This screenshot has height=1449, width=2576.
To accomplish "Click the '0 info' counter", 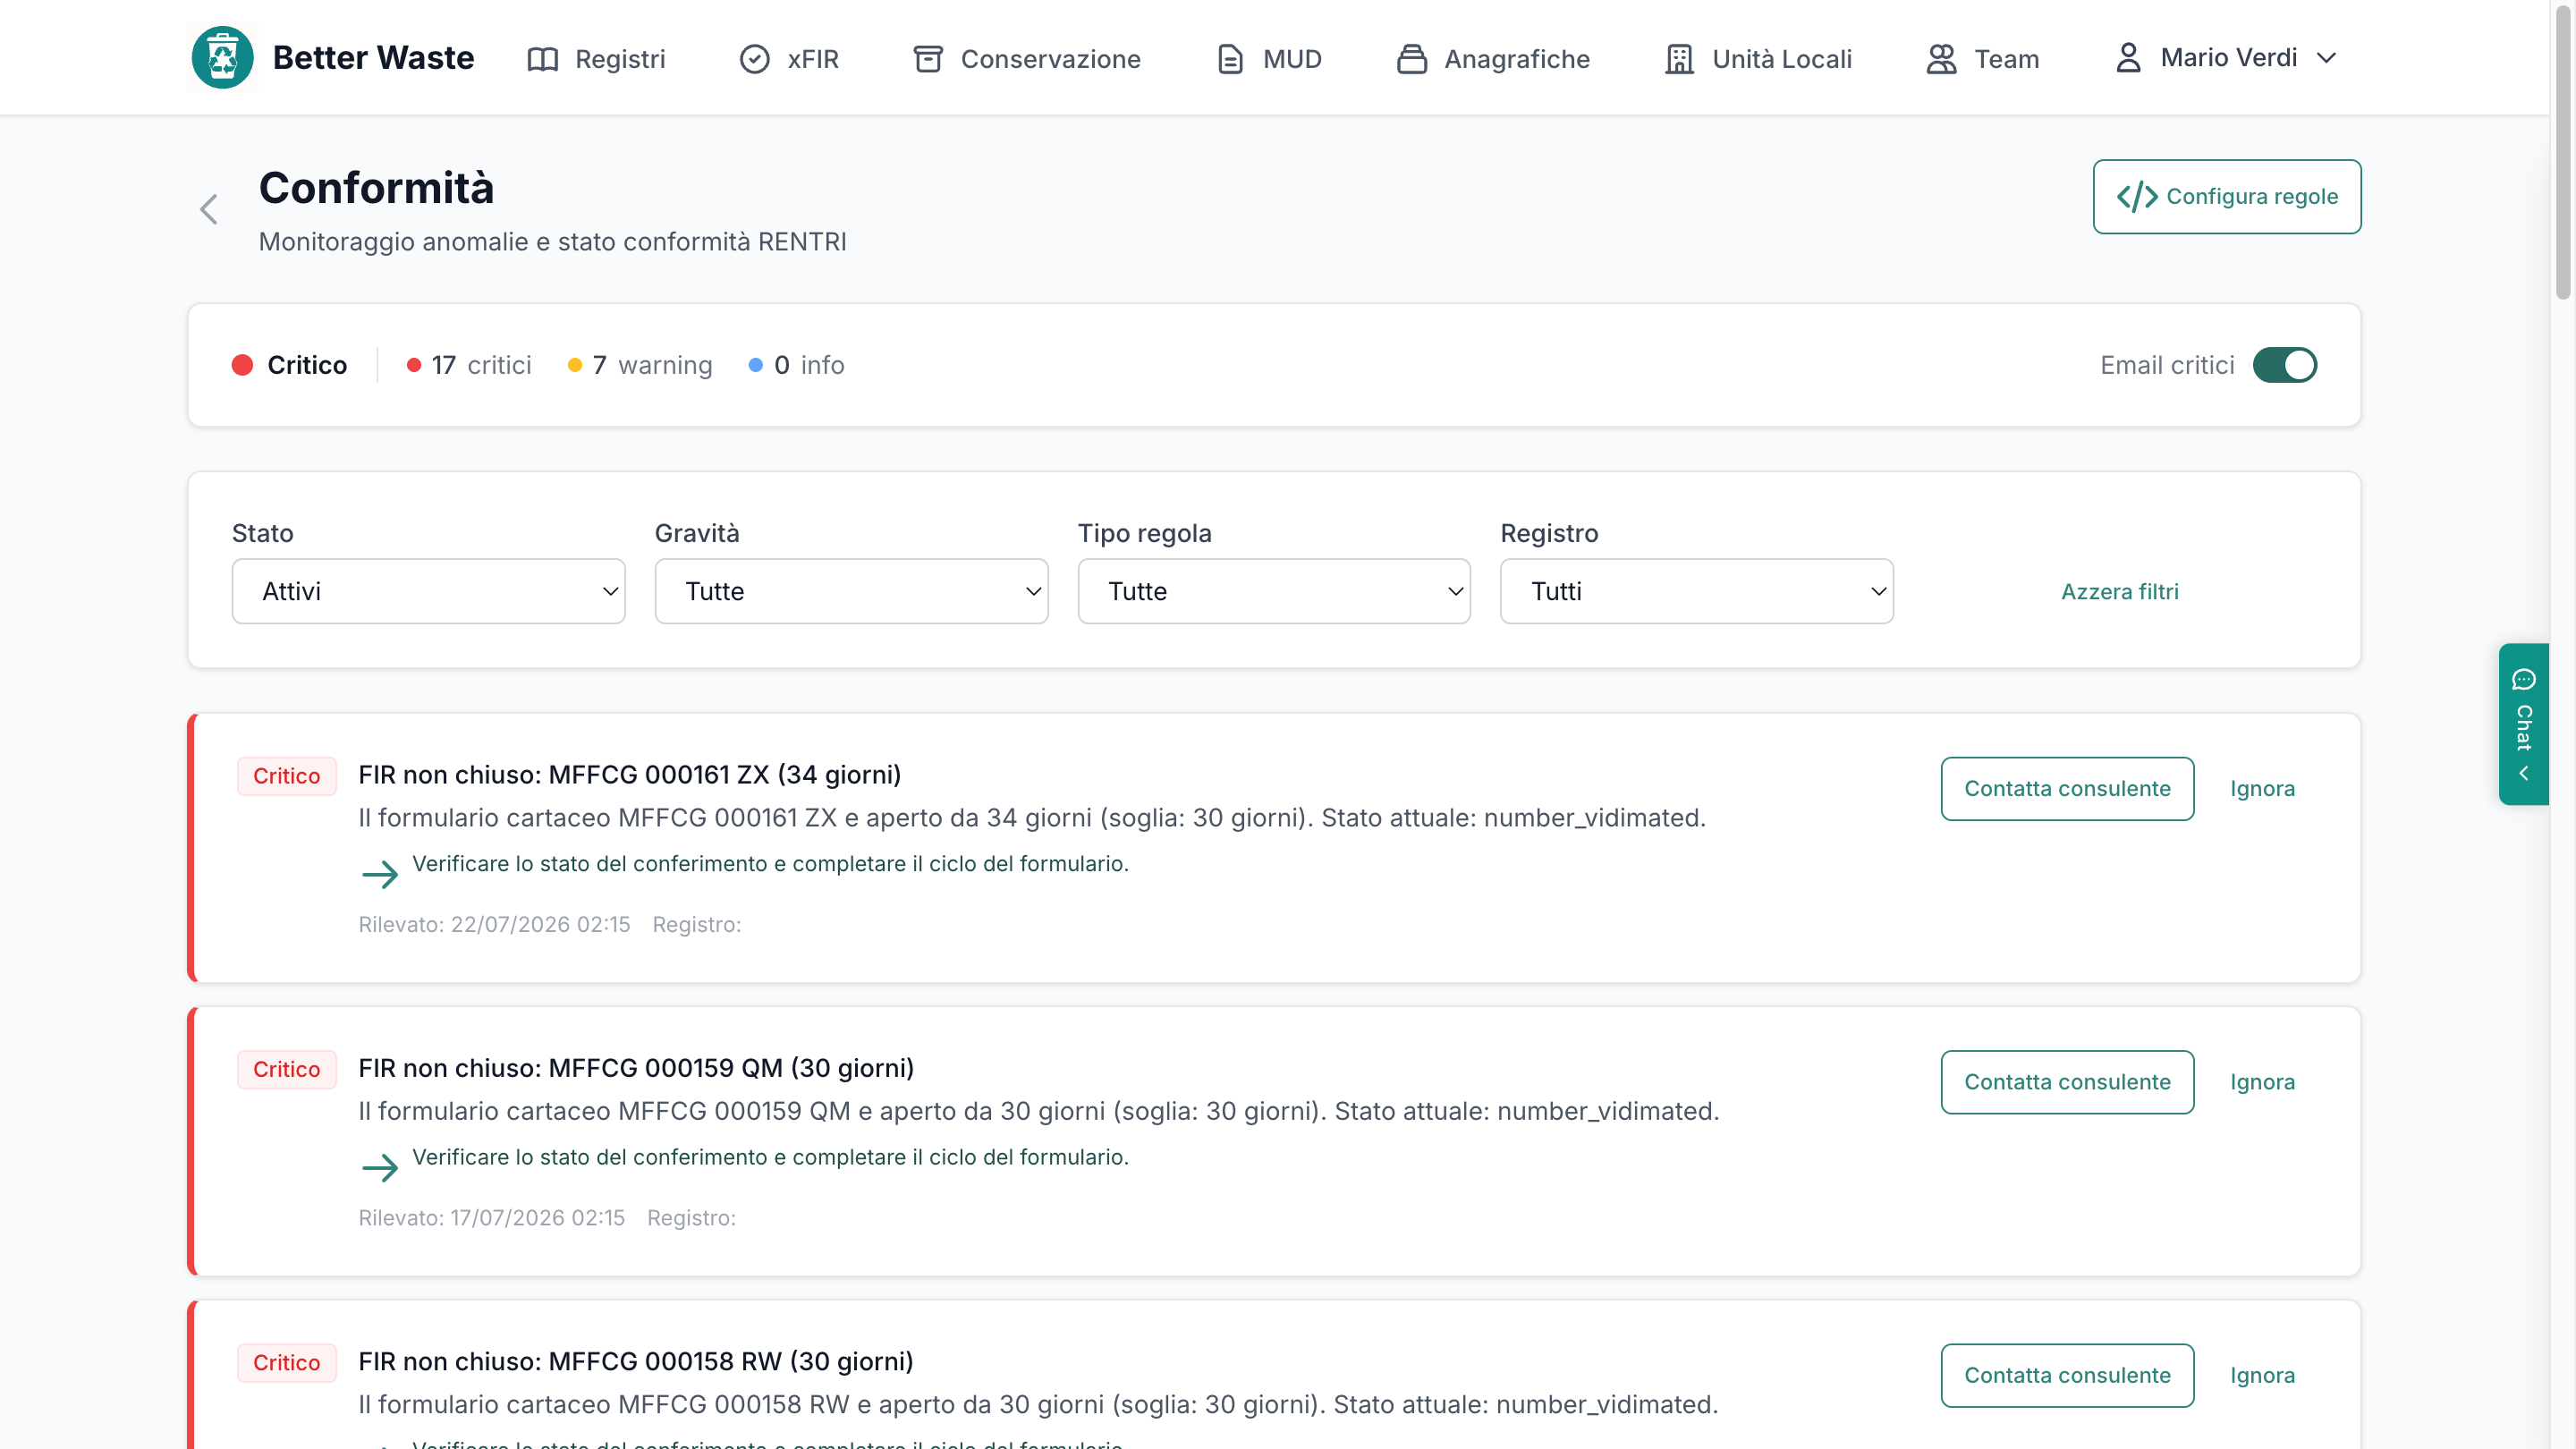I will (x=797, y=365).
